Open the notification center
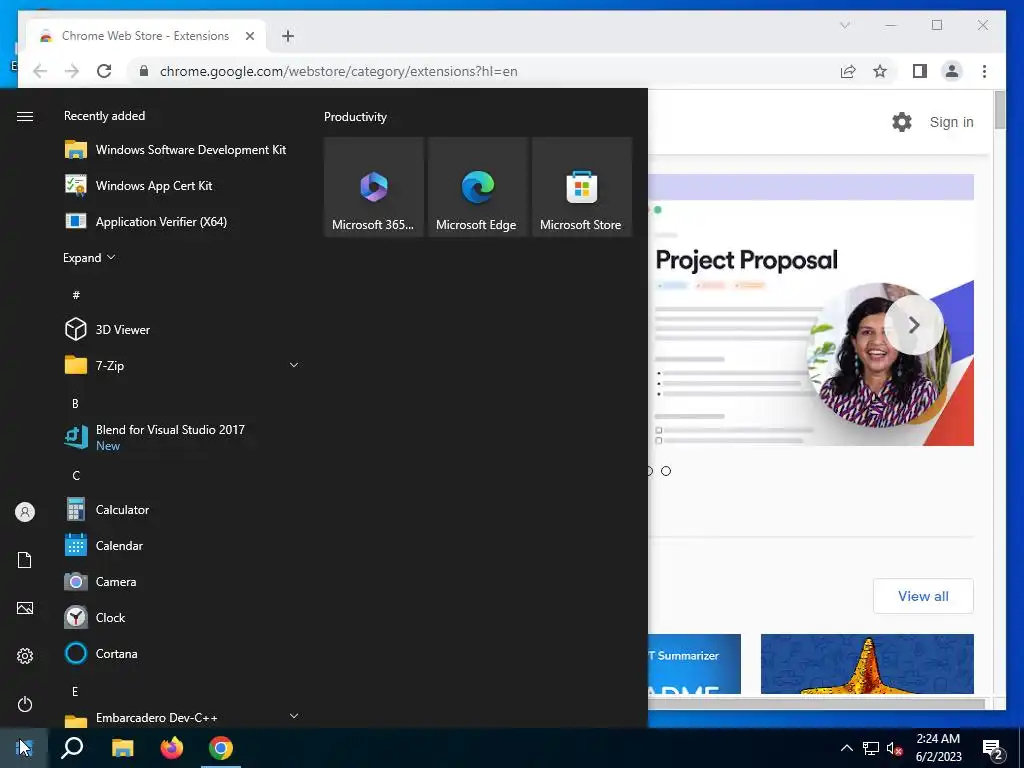1024x768 pixels. [x=993, y=748]
